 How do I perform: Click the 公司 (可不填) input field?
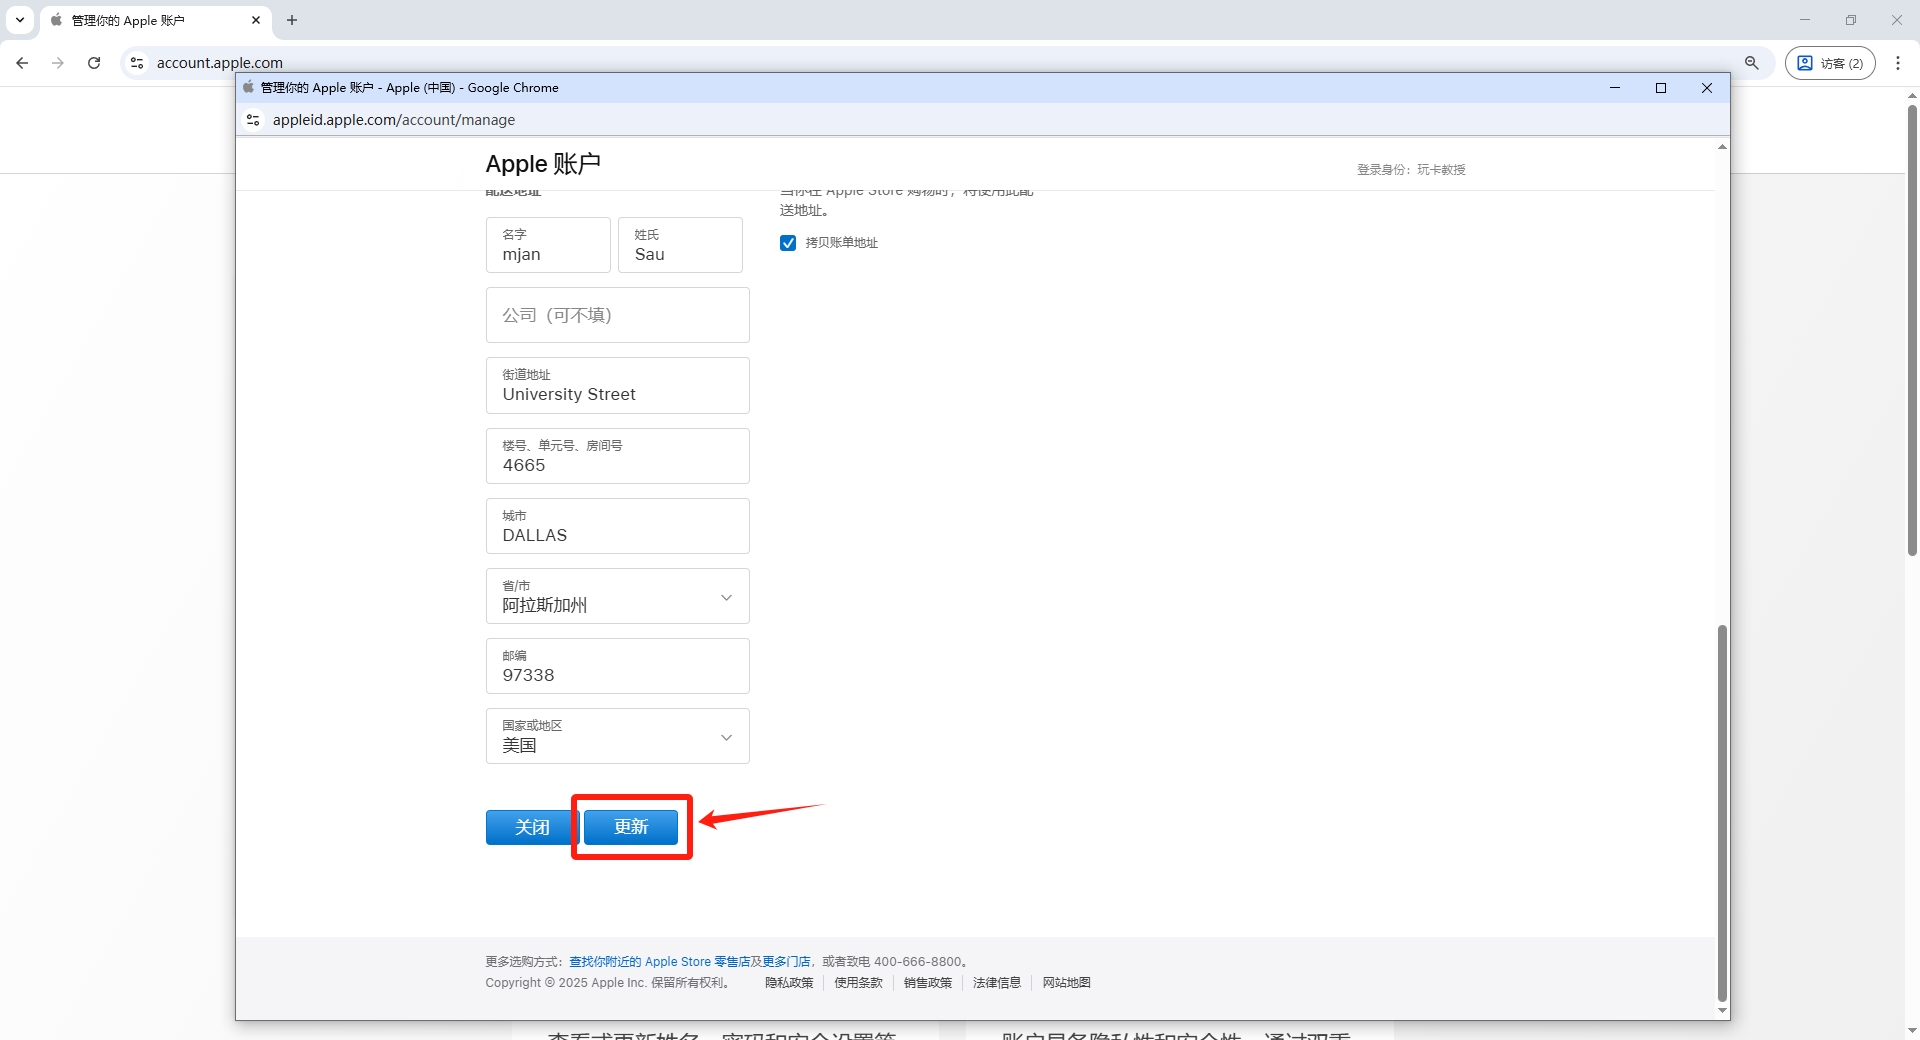(618, 315)
